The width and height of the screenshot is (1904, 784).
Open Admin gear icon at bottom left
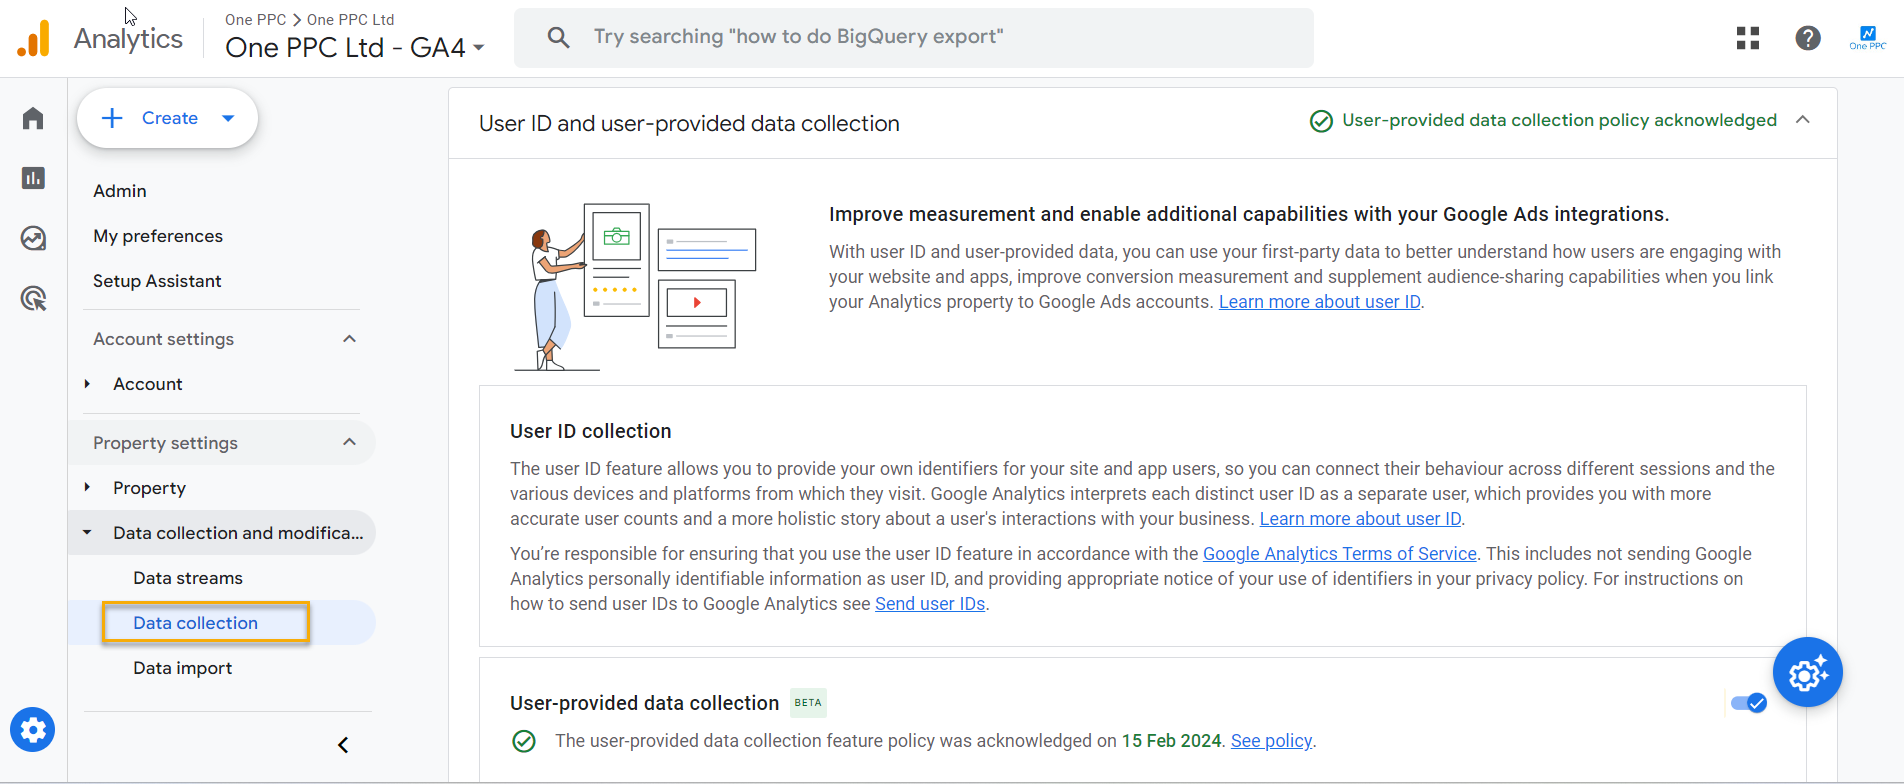33,730
